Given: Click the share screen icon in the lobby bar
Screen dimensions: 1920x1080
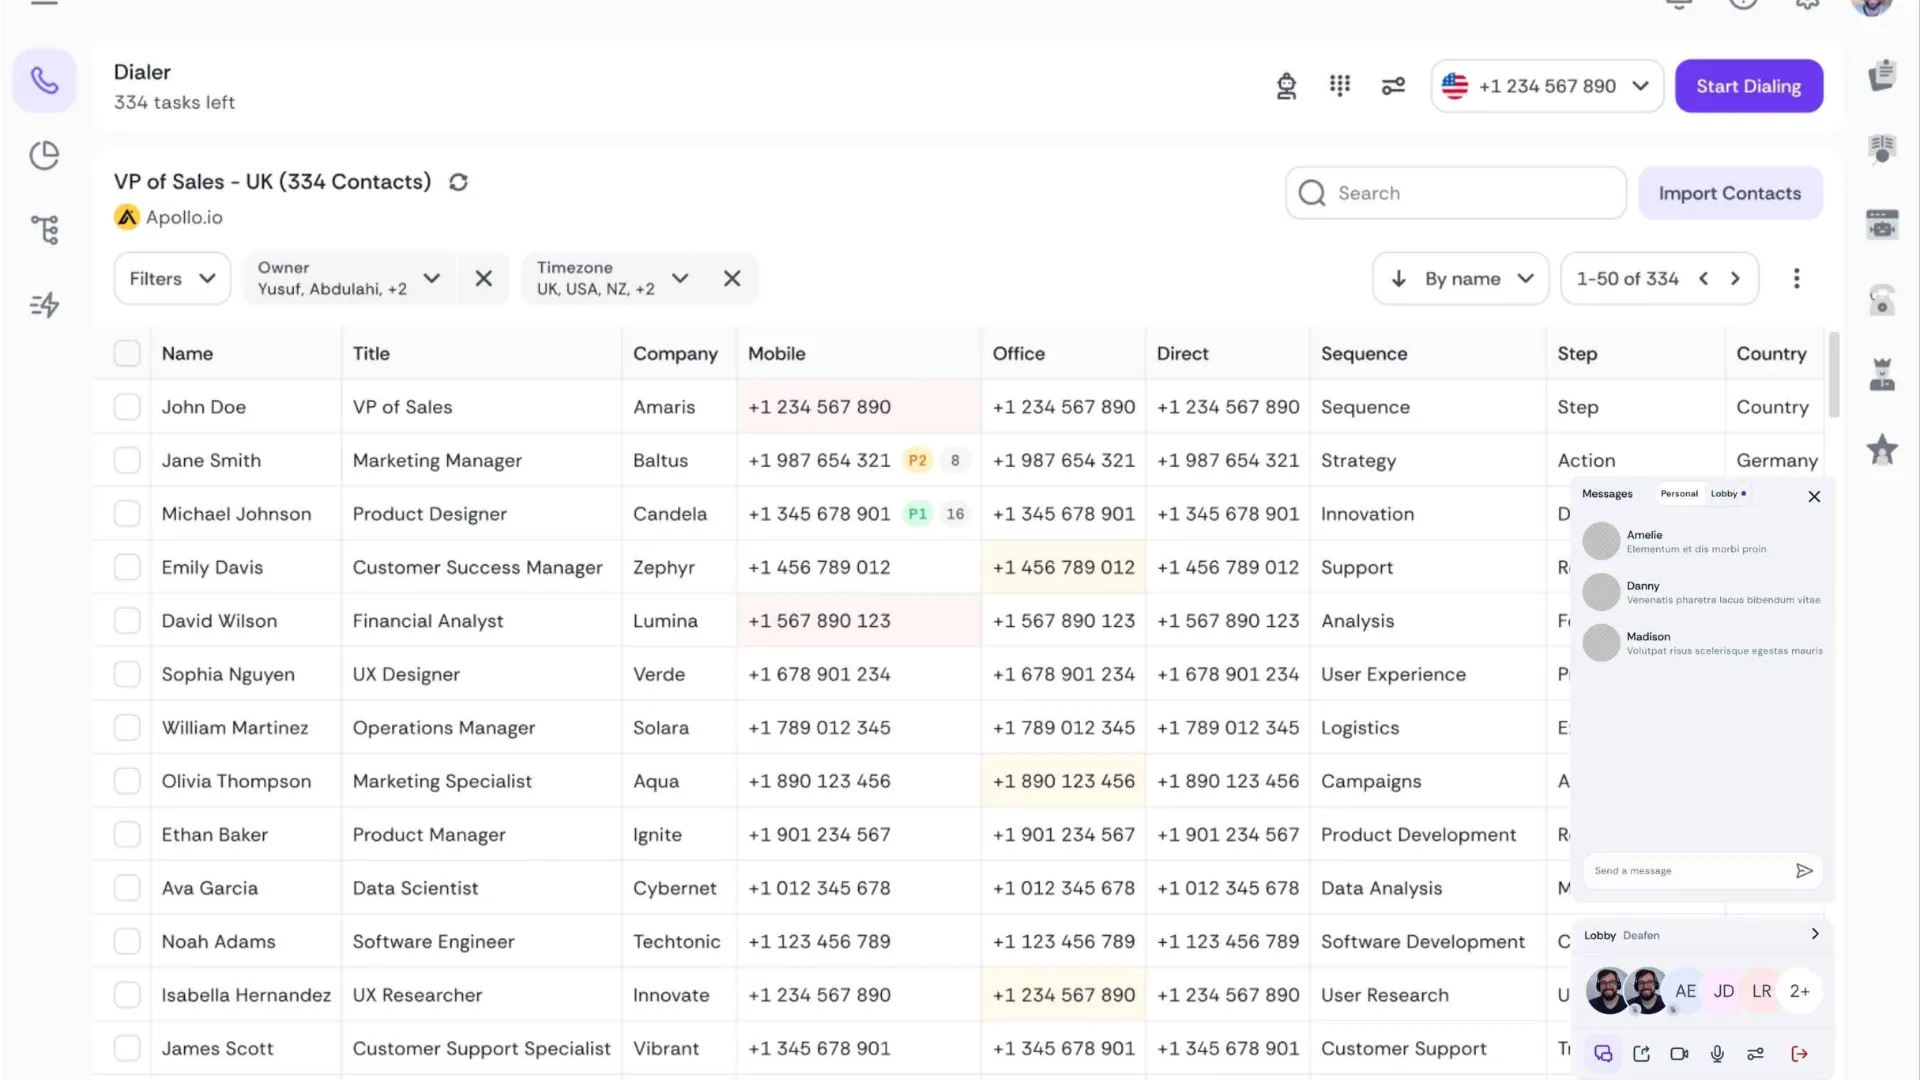Looking at the screenshot, I should 1641,1053.
